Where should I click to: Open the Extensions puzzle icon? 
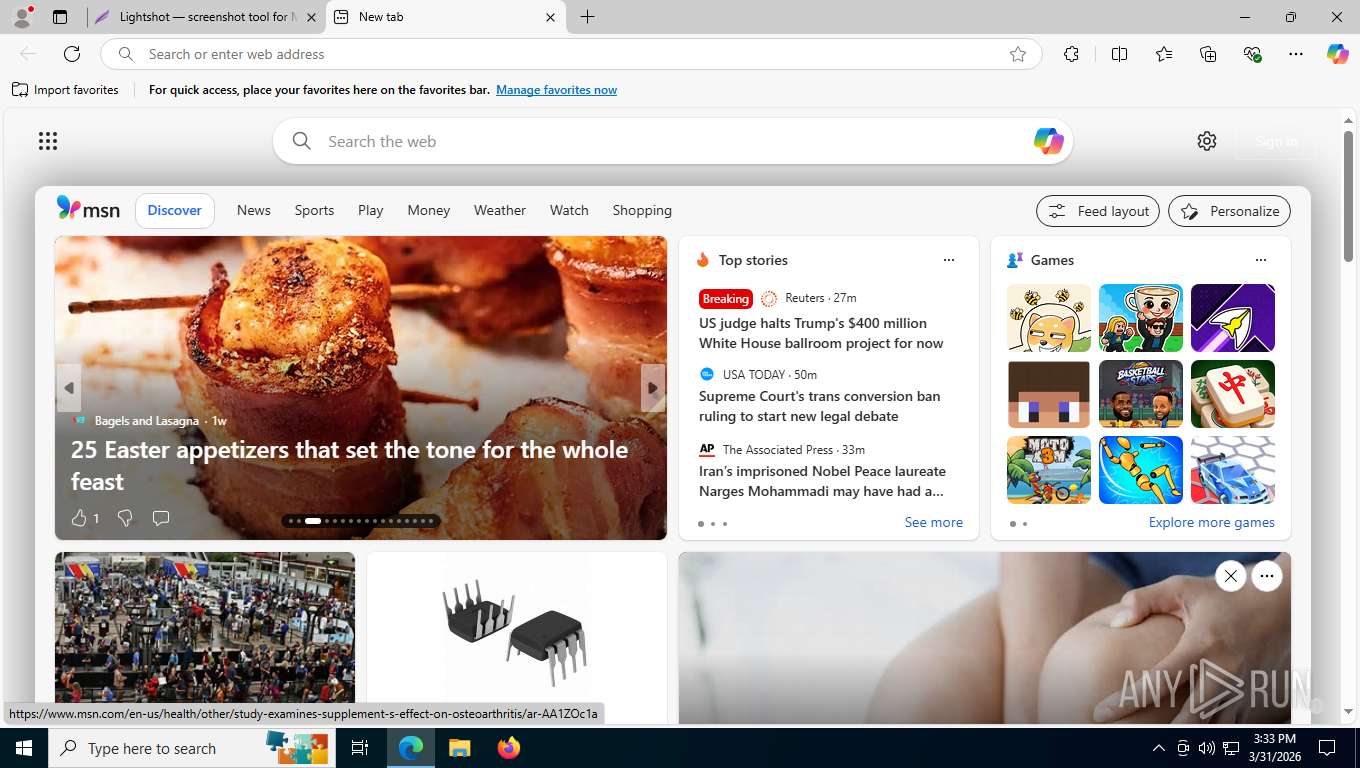[1071, 54]
